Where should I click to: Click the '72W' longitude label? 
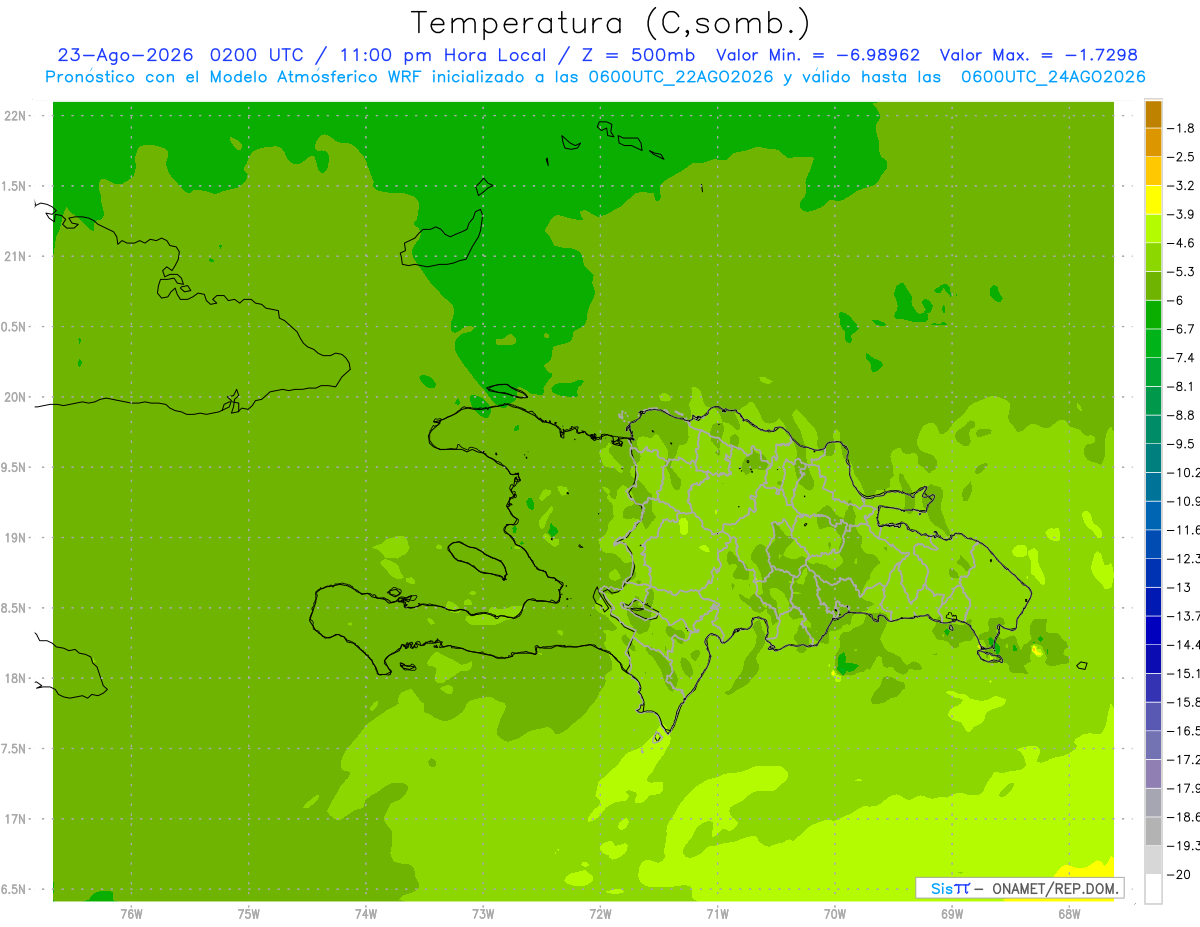[600, 913]
